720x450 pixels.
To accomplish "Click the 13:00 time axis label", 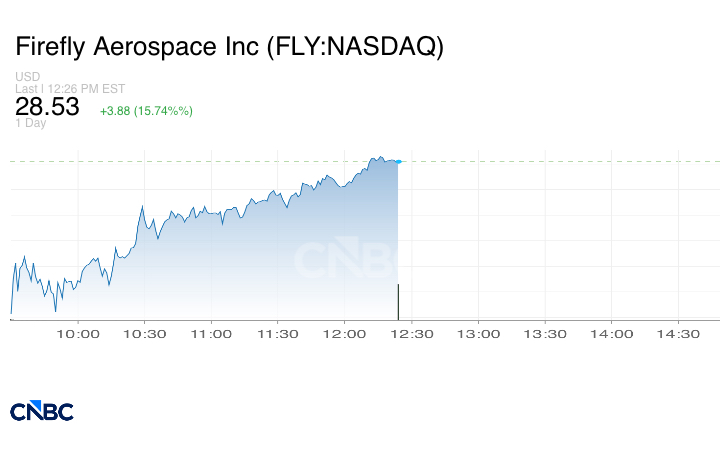I will 478,334.
